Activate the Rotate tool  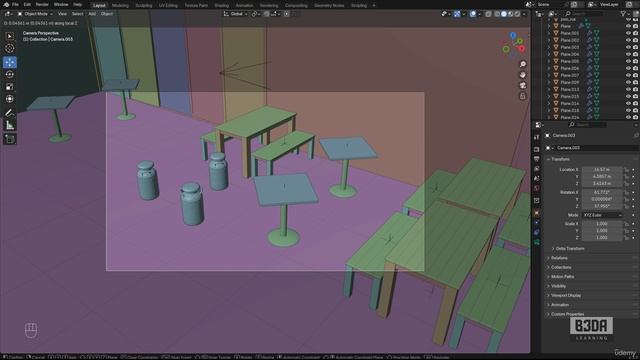click(x=9, y=74)
